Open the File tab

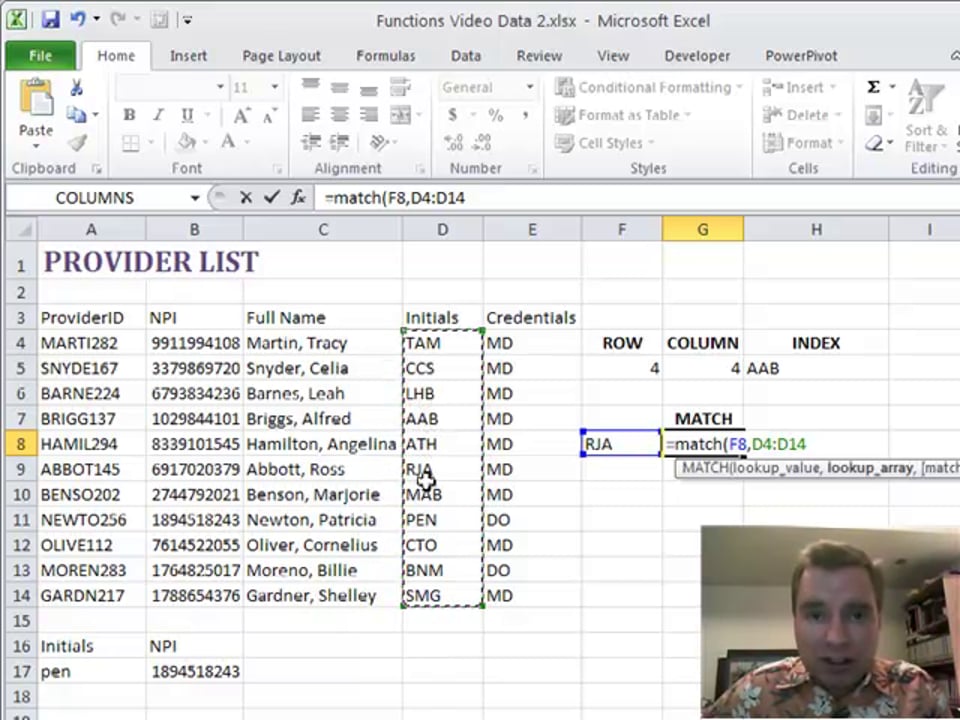[40, 56]
